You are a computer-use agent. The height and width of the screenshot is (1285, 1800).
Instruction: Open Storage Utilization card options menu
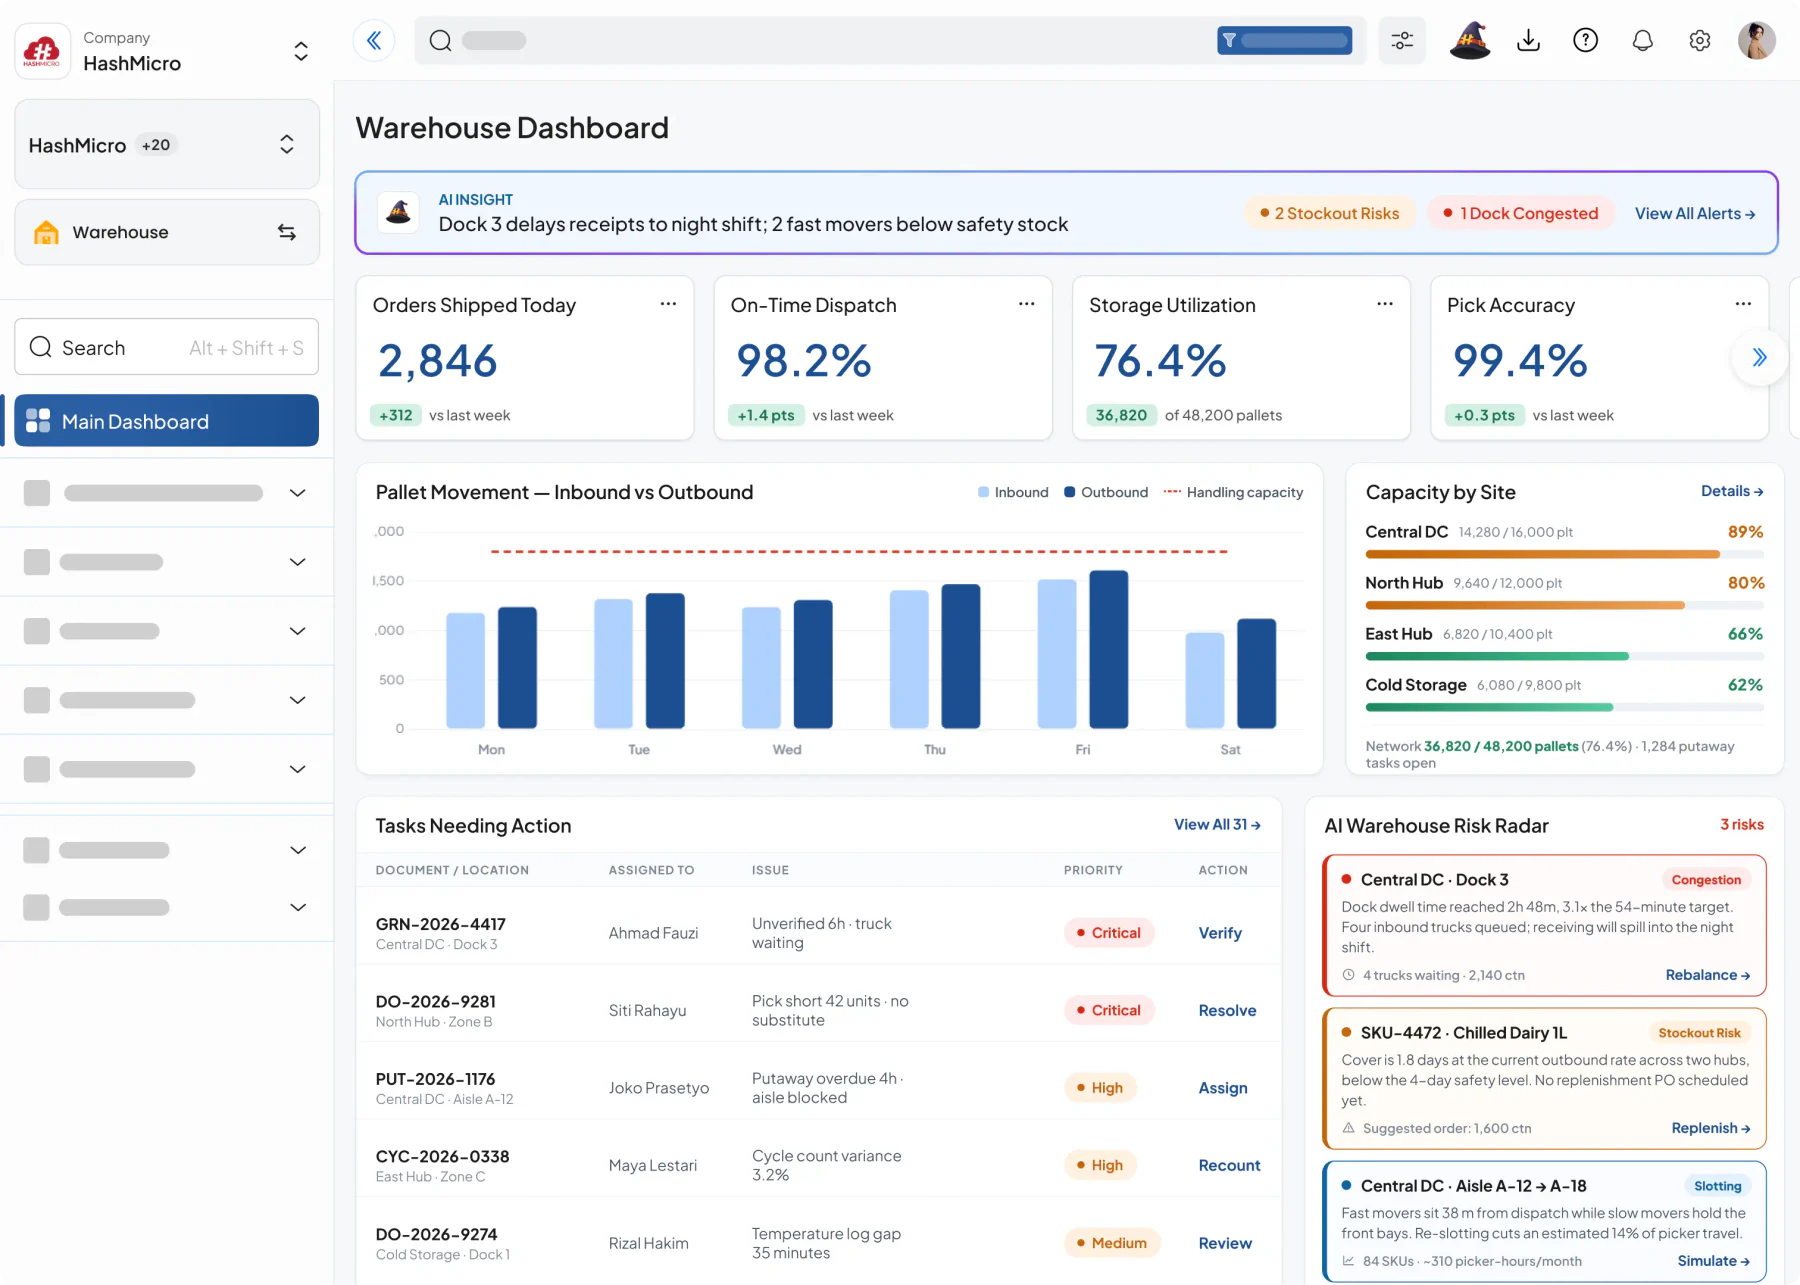click(x=1384, y=304)
